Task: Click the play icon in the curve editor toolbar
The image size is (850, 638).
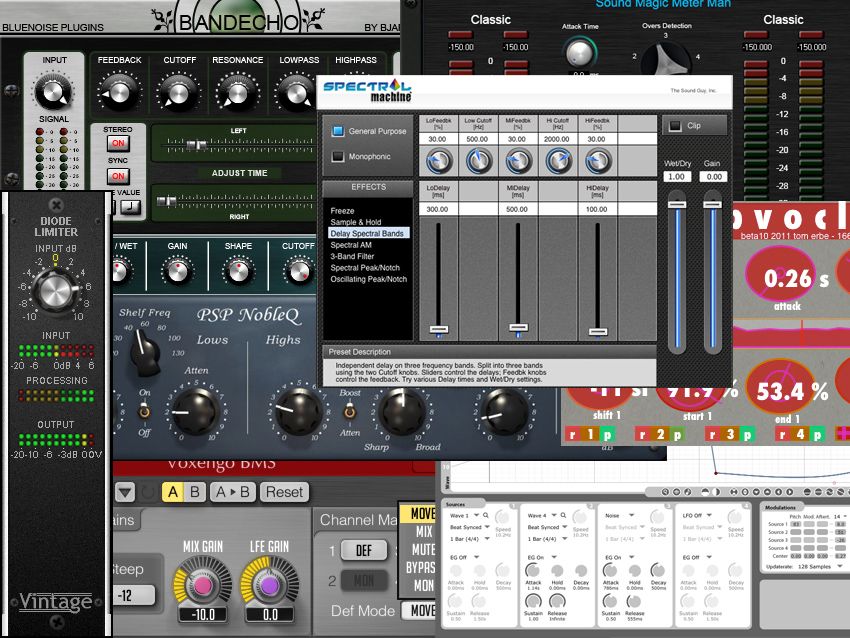Action: 789,492
